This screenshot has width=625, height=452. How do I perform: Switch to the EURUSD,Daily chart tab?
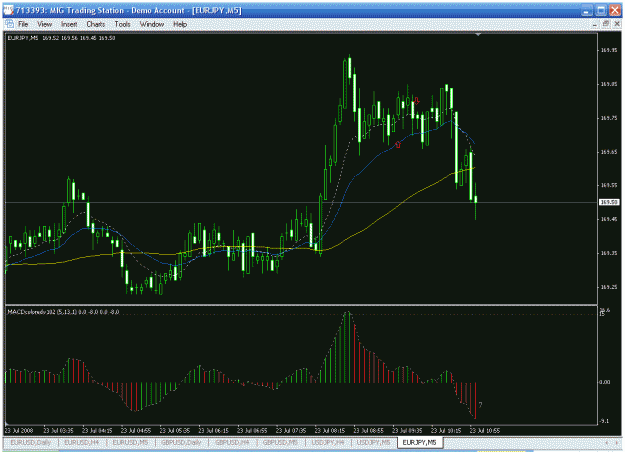coord(31,442)
